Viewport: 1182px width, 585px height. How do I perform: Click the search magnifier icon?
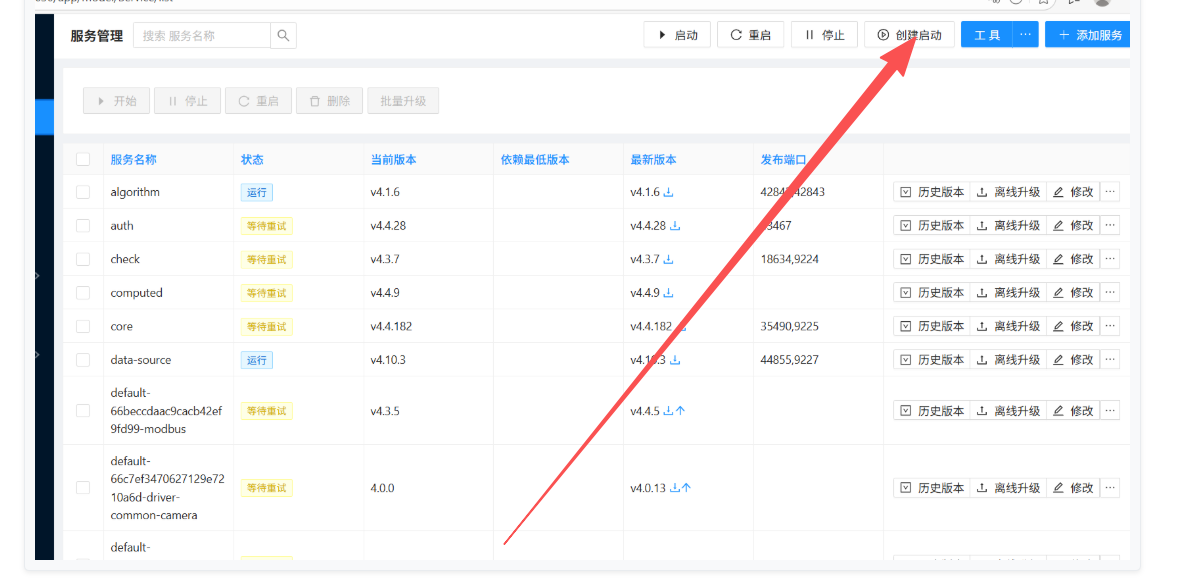[x=283, y=36]
